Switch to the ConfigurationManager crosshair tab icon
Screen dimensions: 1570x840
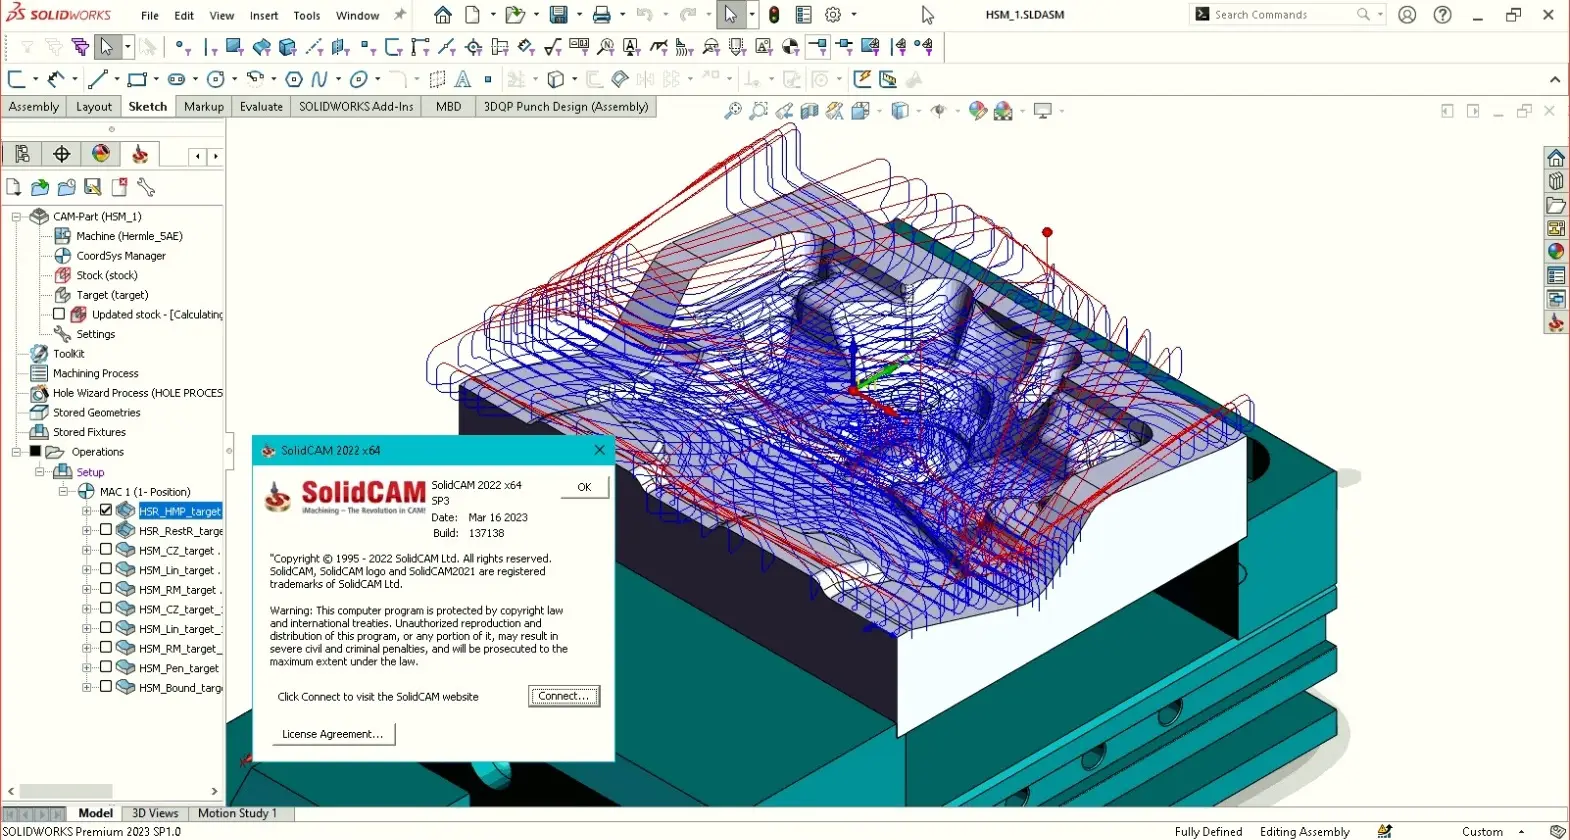(x=62, y=154)
